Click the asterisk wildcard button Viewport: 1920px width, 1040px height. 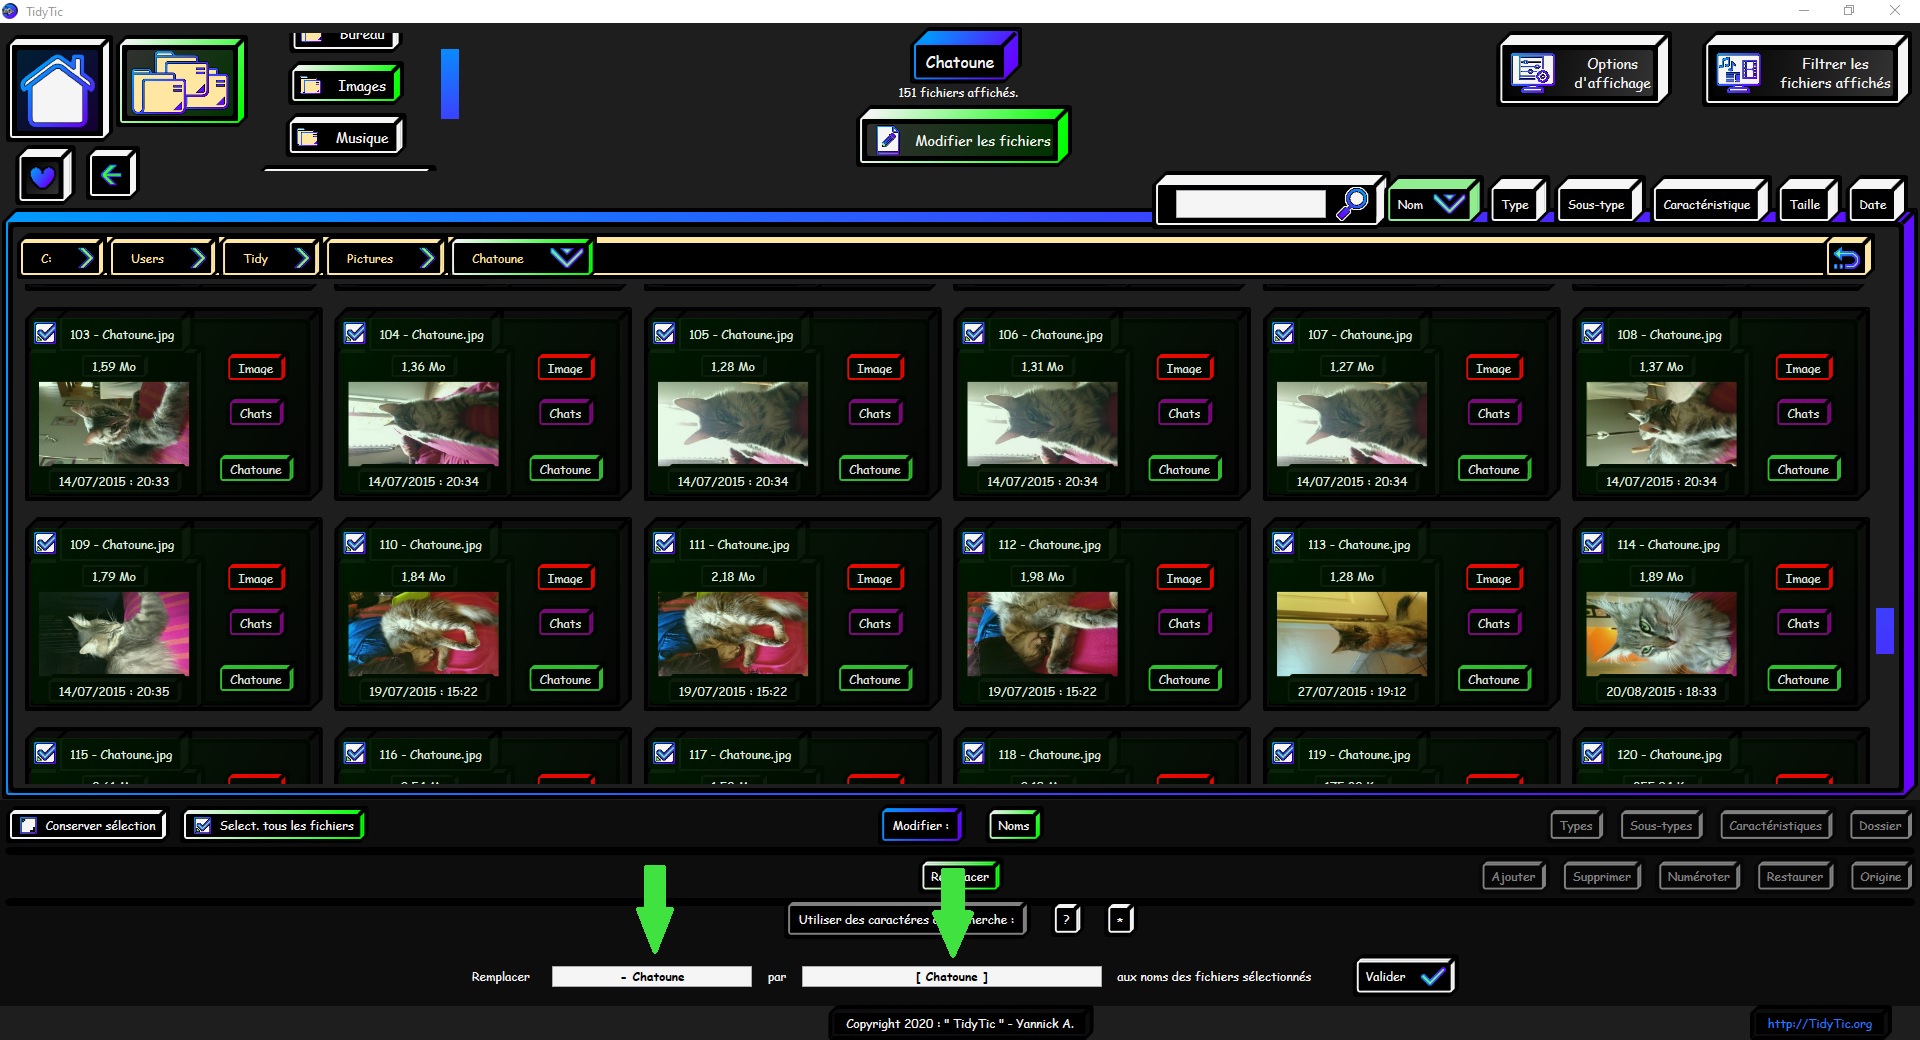pyautogui.click(x=1120, y=919)
